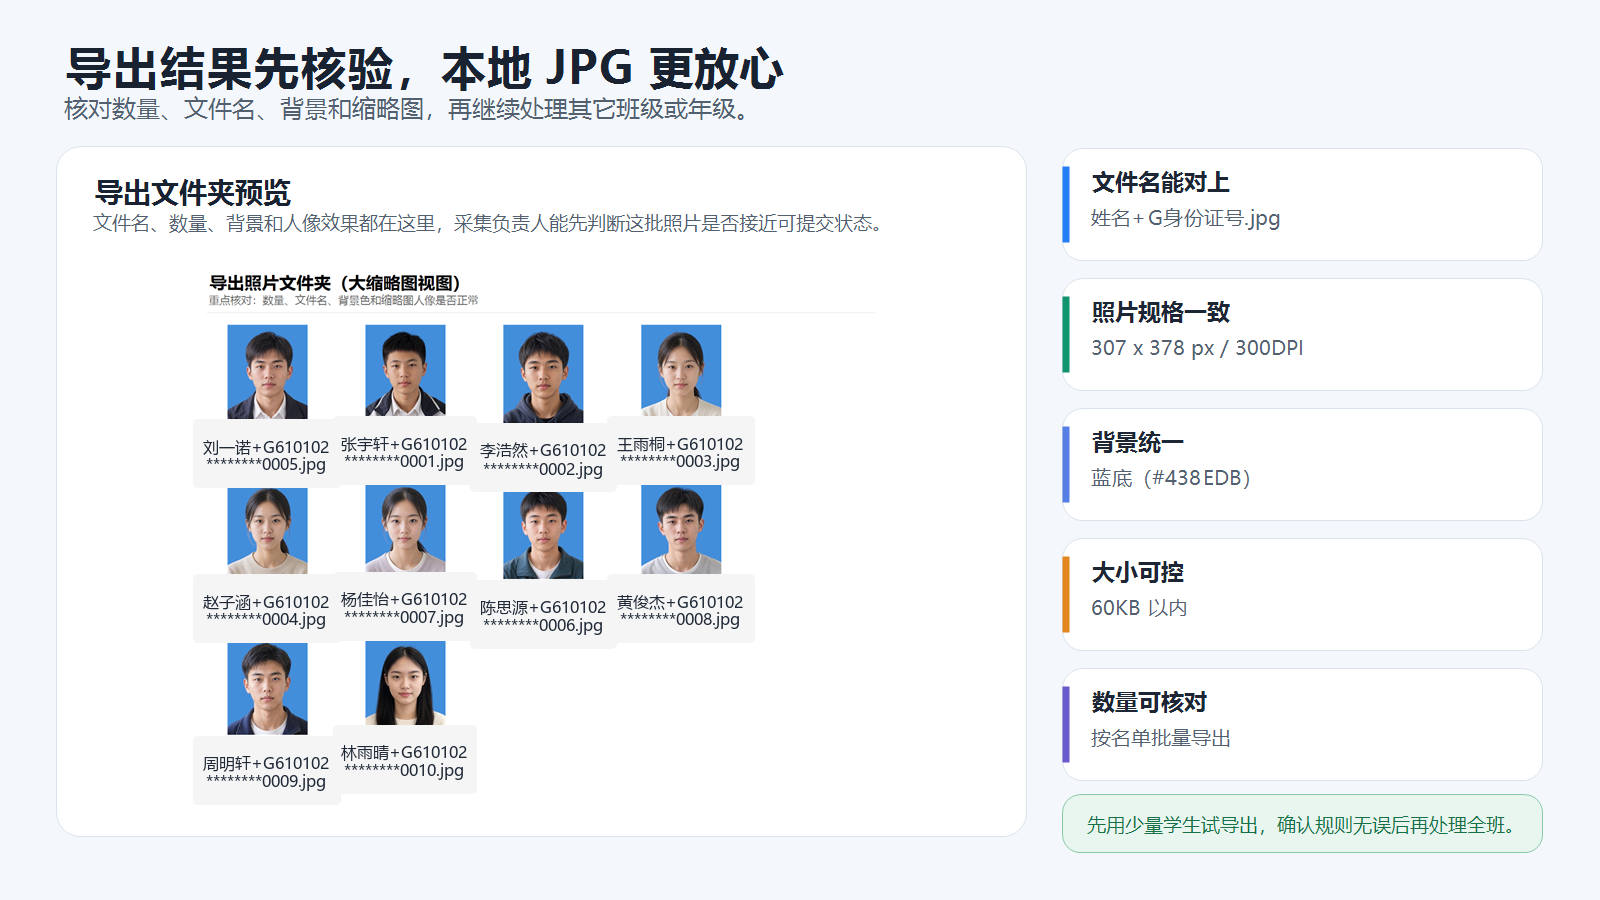Click the 陈思源 photo thumbnail

(543, 535)
